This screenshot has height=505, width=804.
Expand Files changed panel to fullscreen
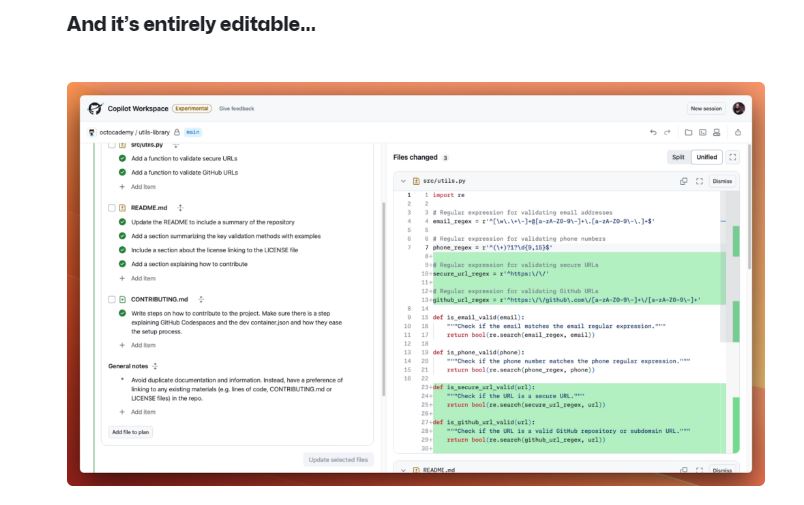[733, 157]
